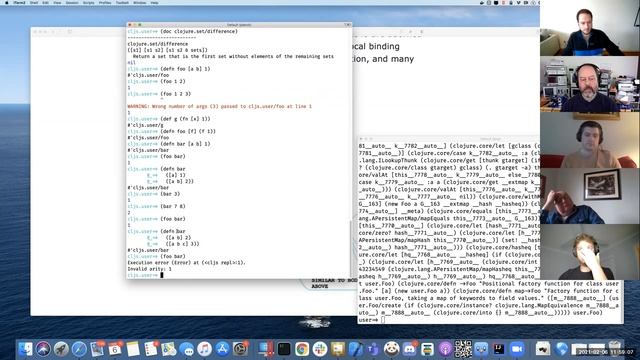Open the black terminal icon in dock
This screenshot has height=360, width=640.
click(x=284, y=349)
